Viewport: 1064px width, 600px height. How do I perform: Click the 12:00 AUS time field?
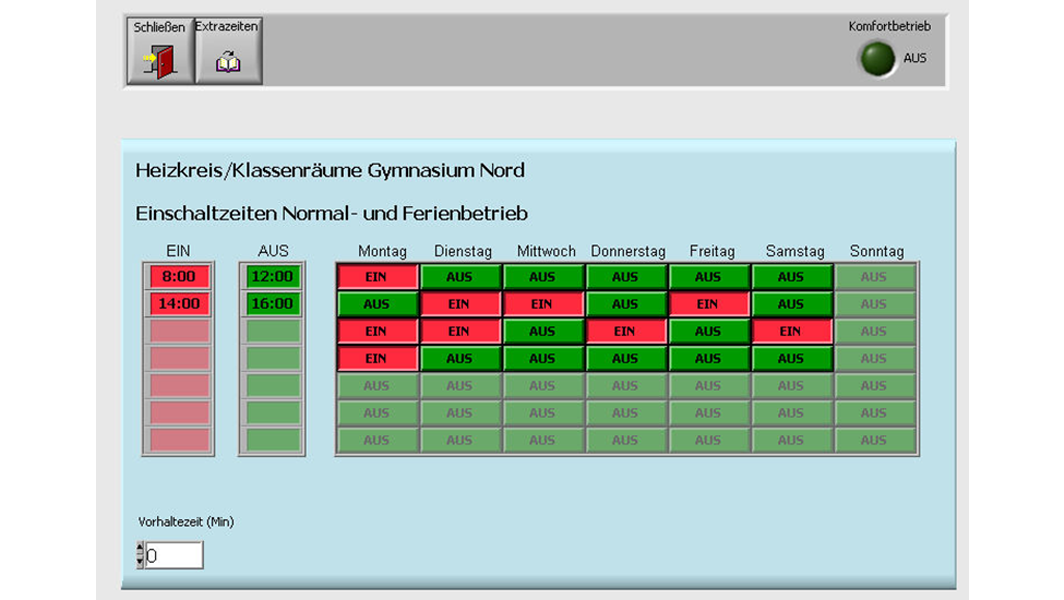[x=272, y=277]
